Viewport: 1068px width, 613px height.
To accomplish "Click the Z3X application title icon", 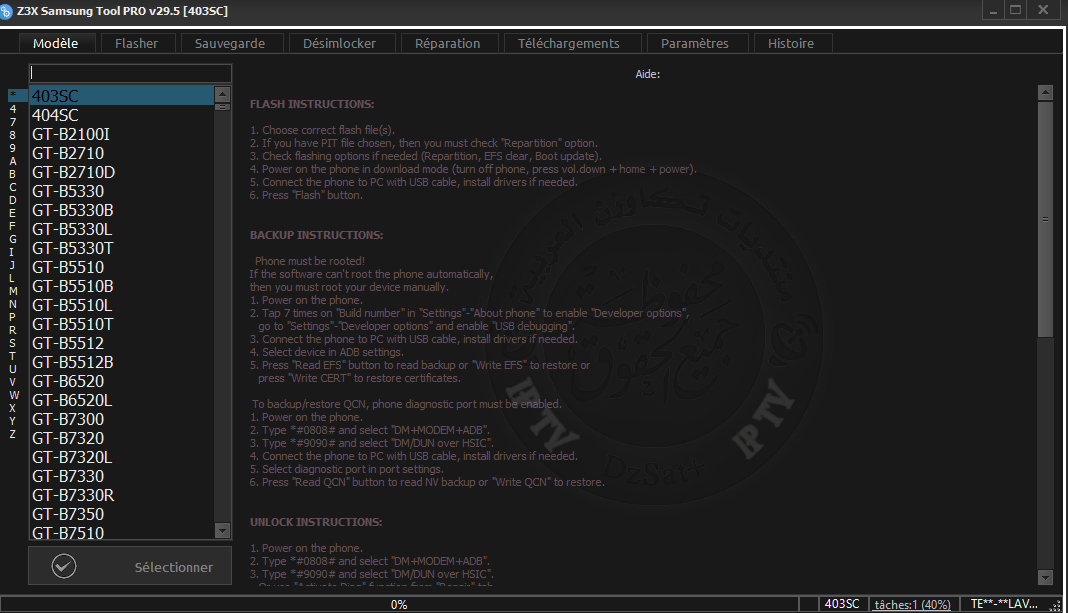I will tap(6, 12).
